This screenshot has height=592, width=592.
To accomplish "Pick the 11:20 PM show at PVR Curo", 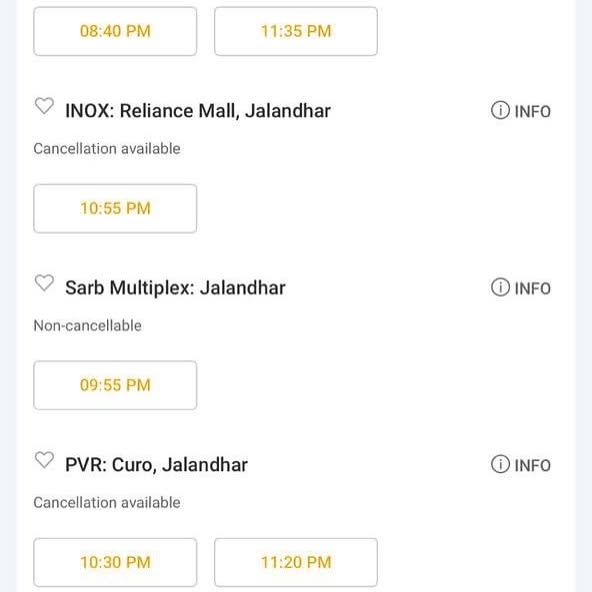I will 296,562.
